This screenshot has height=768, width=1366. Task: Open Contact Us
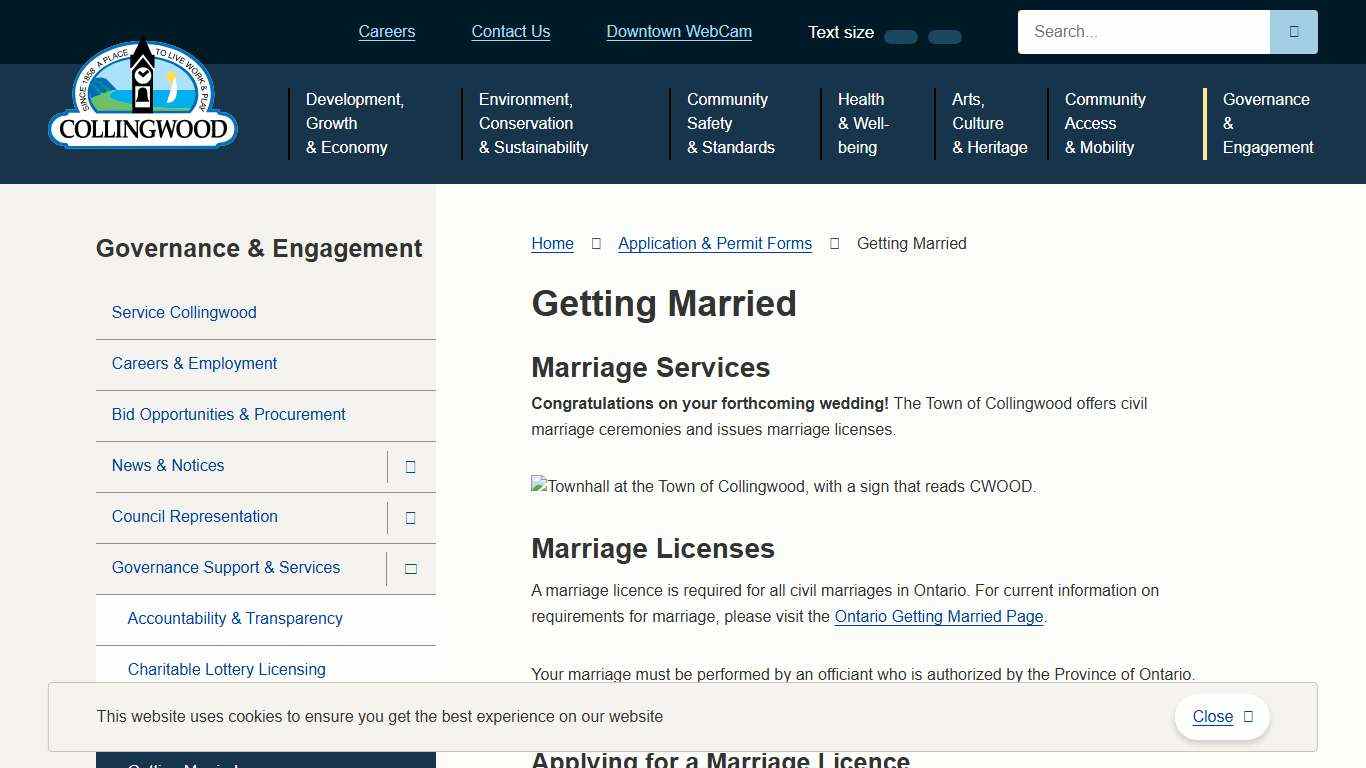pos(511,31)
